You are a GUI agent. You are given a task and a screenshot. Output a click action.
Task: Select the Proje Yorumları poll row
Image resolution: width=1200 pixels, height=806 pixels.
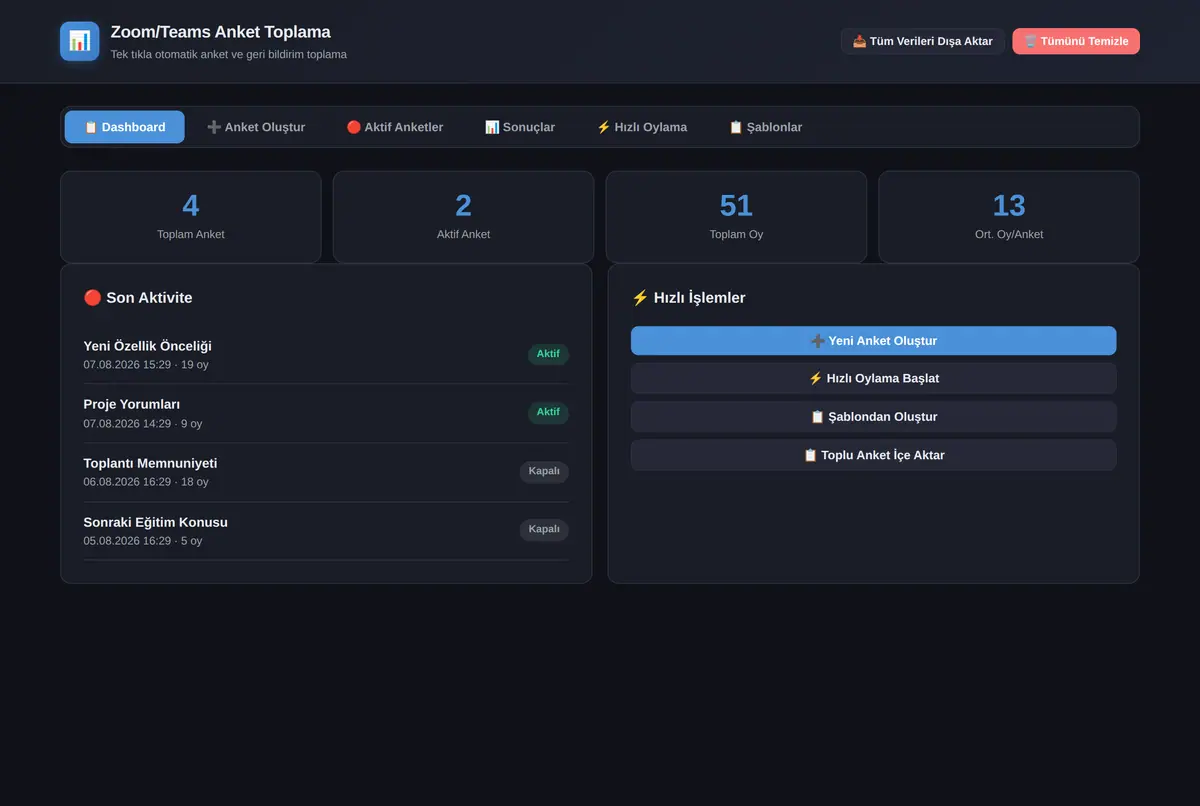click(326, 413)
